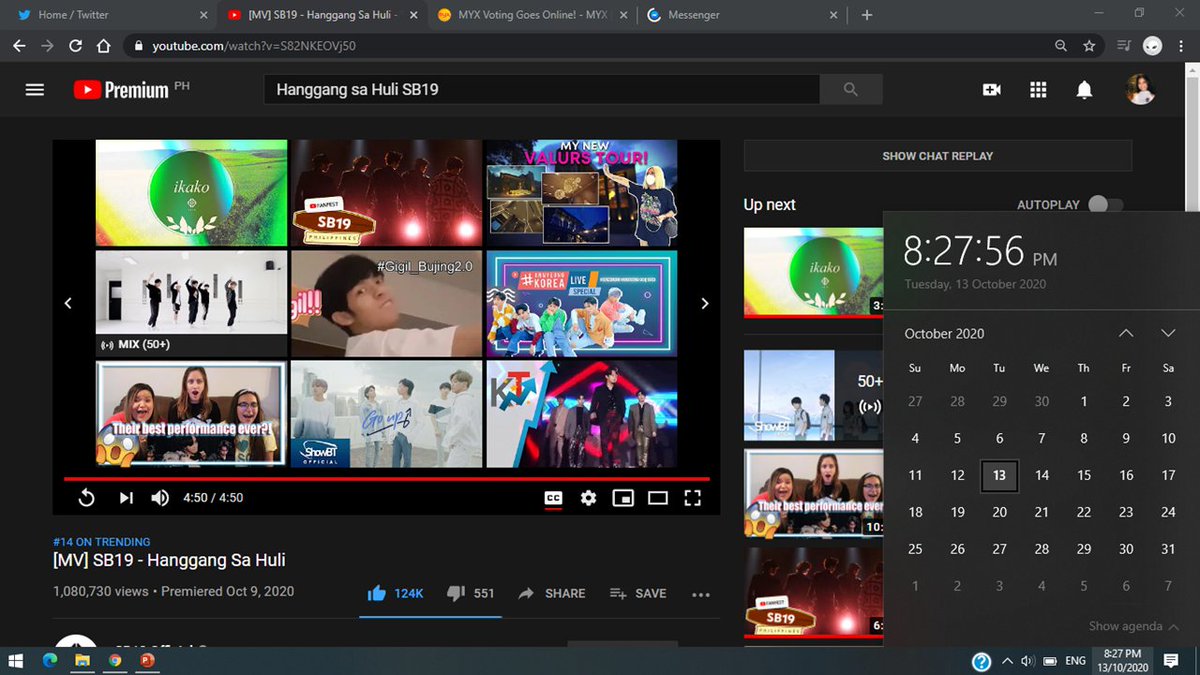1200x675 pixels.
Task: Open the YouTube account avatar menu
Action: pos(1140,90)
